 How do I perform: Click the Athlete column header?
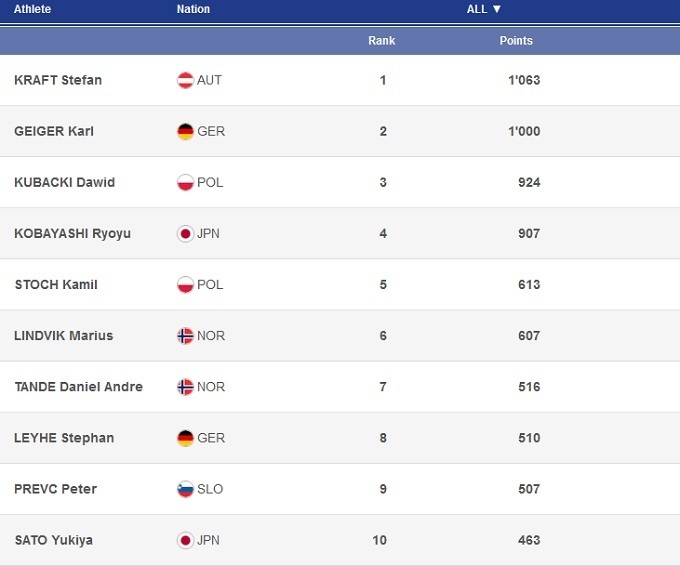pos(33,9)
